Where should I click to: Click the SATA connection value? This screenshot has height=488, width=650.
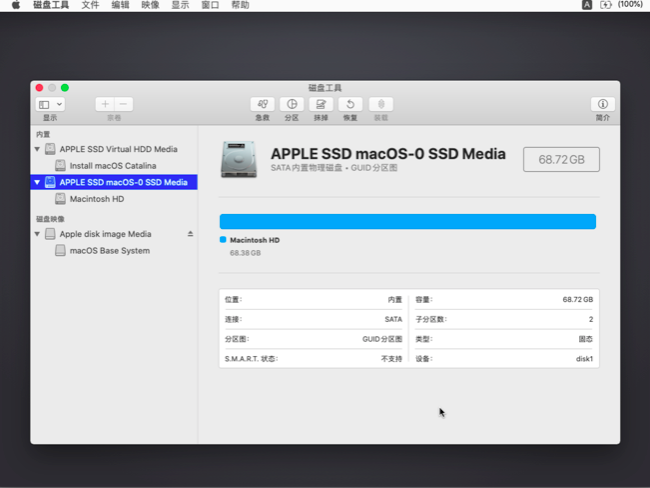point(393,319)
